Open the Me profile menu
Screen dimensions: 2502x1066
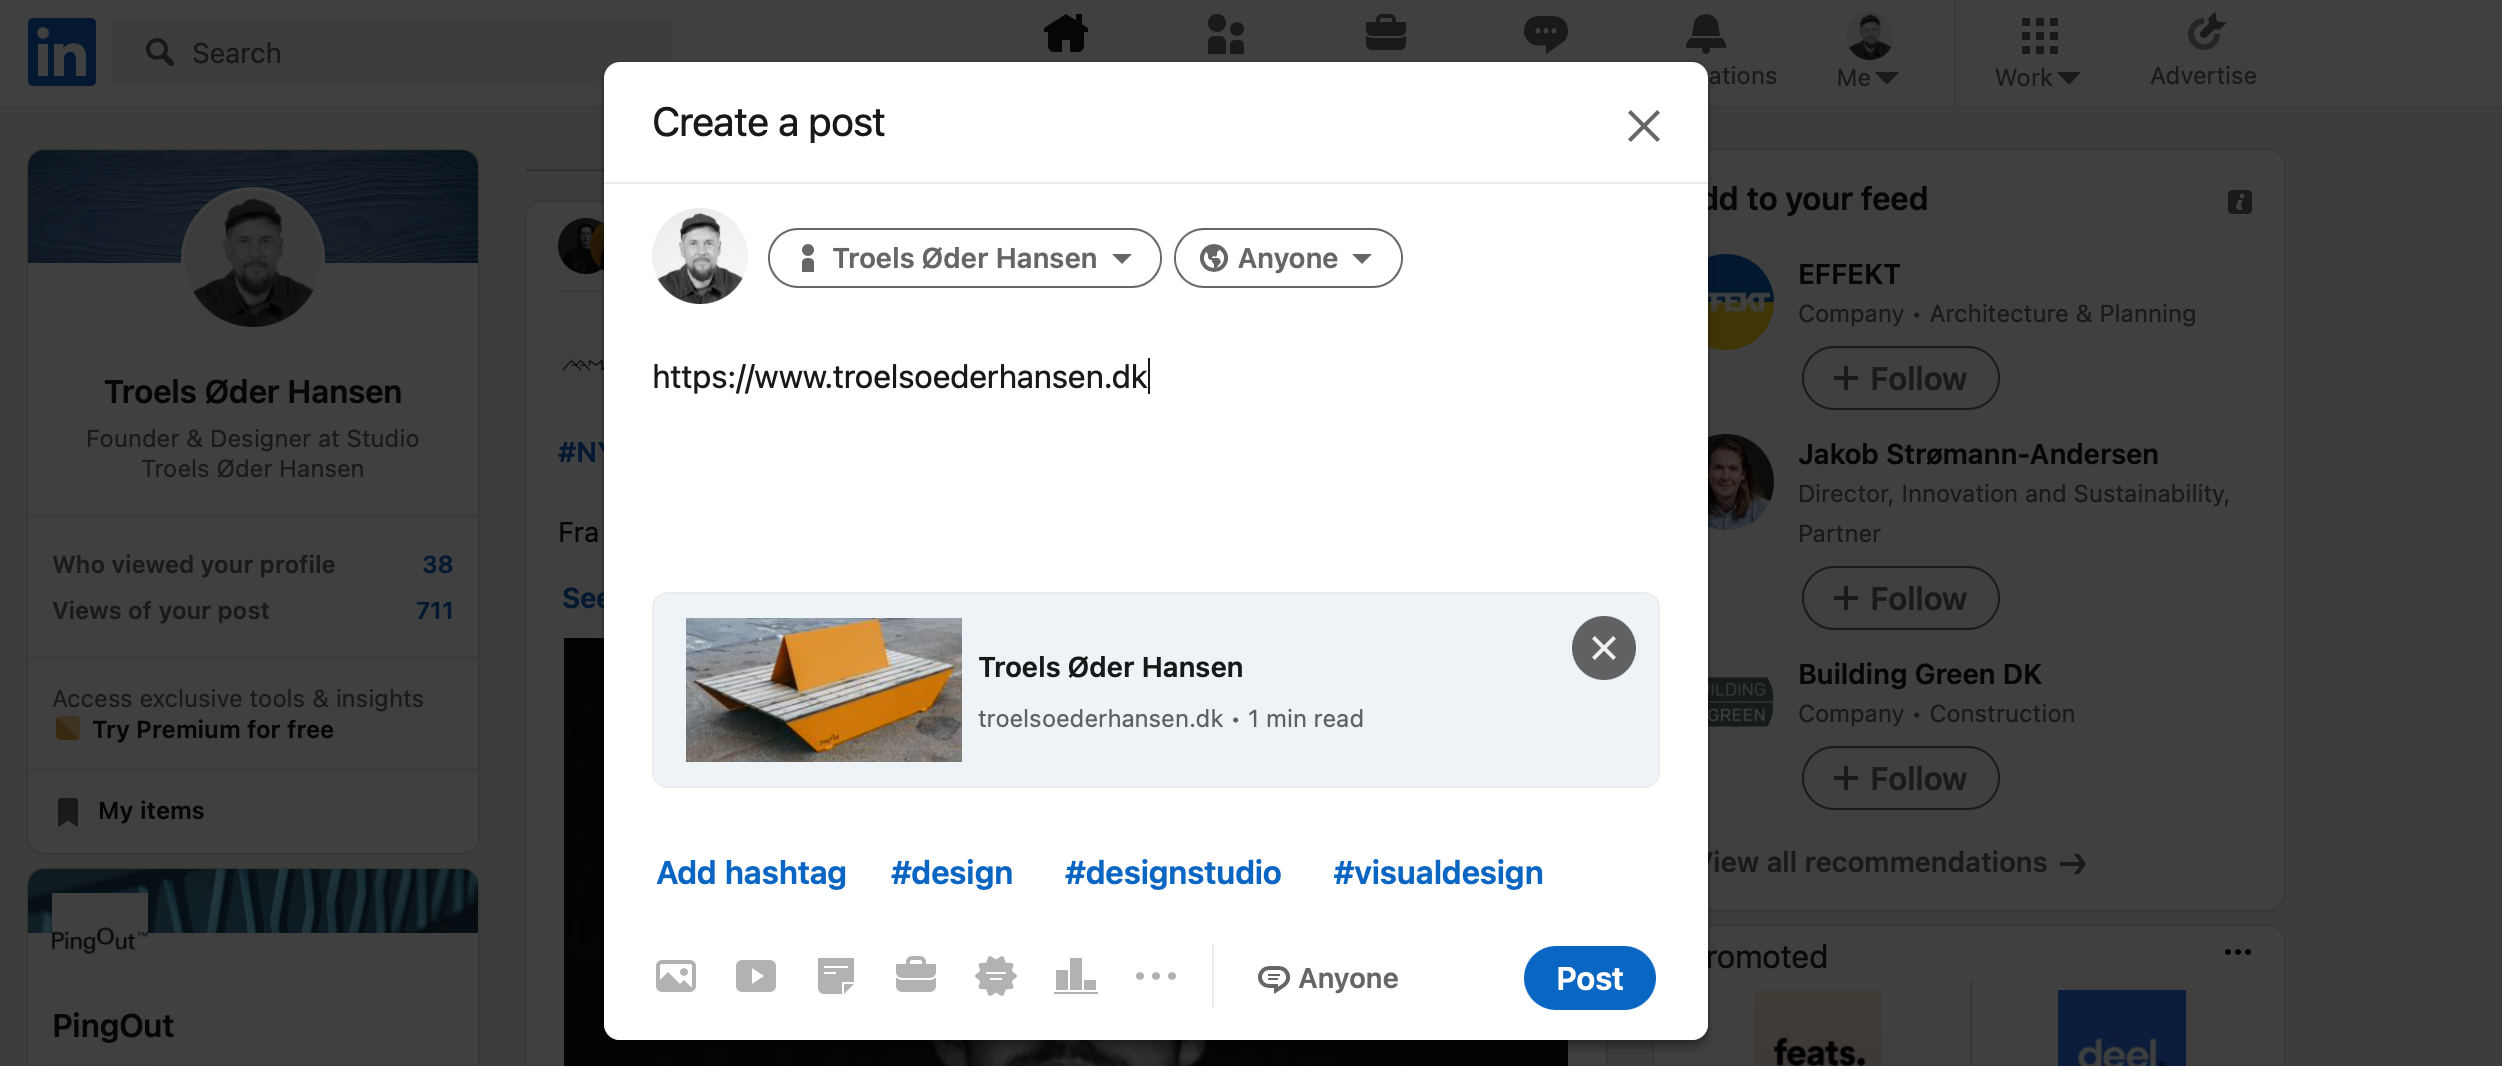click(x=1867, y=52)
